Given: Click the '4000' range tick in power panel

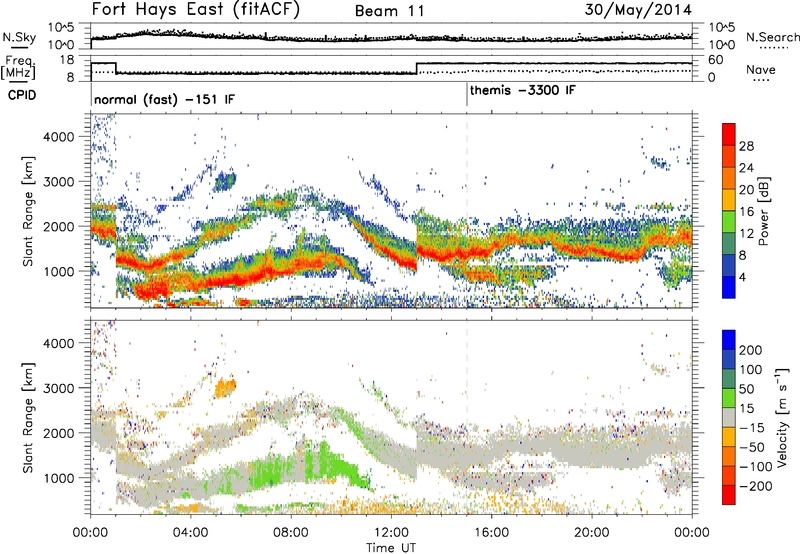Looking at the screenshot, I should 58,137.
